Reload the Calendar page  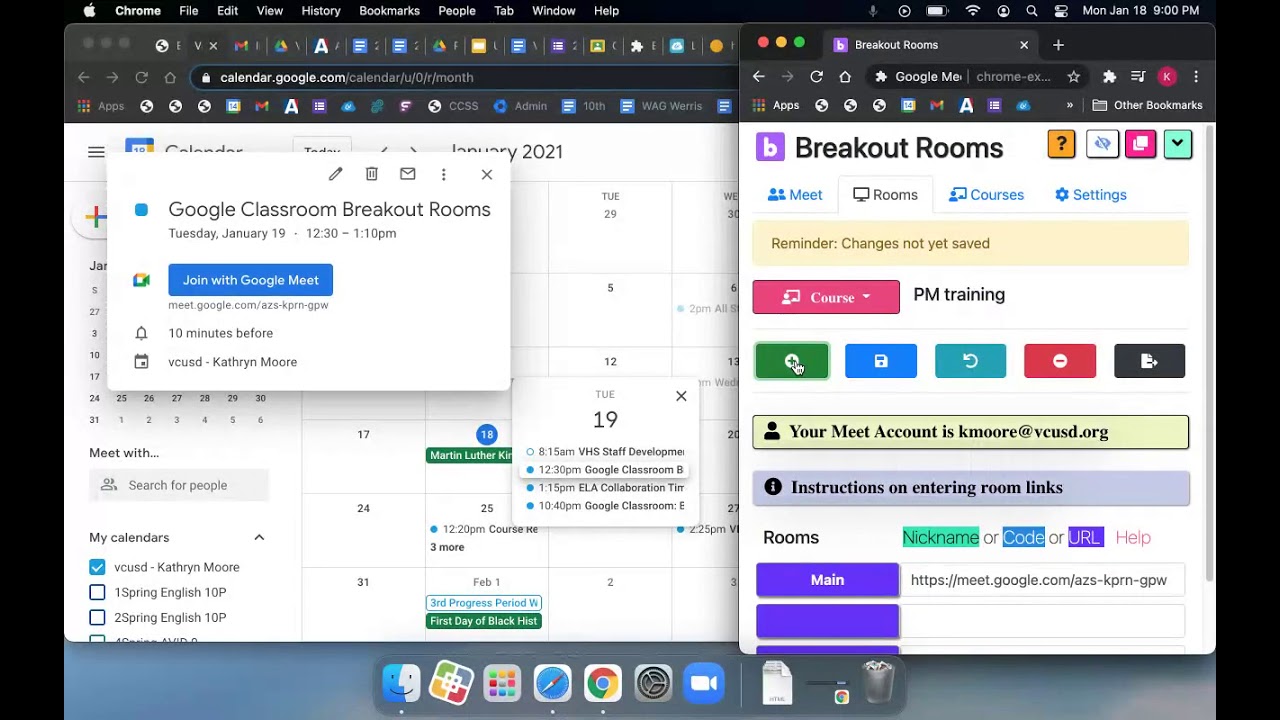point(141,77)
